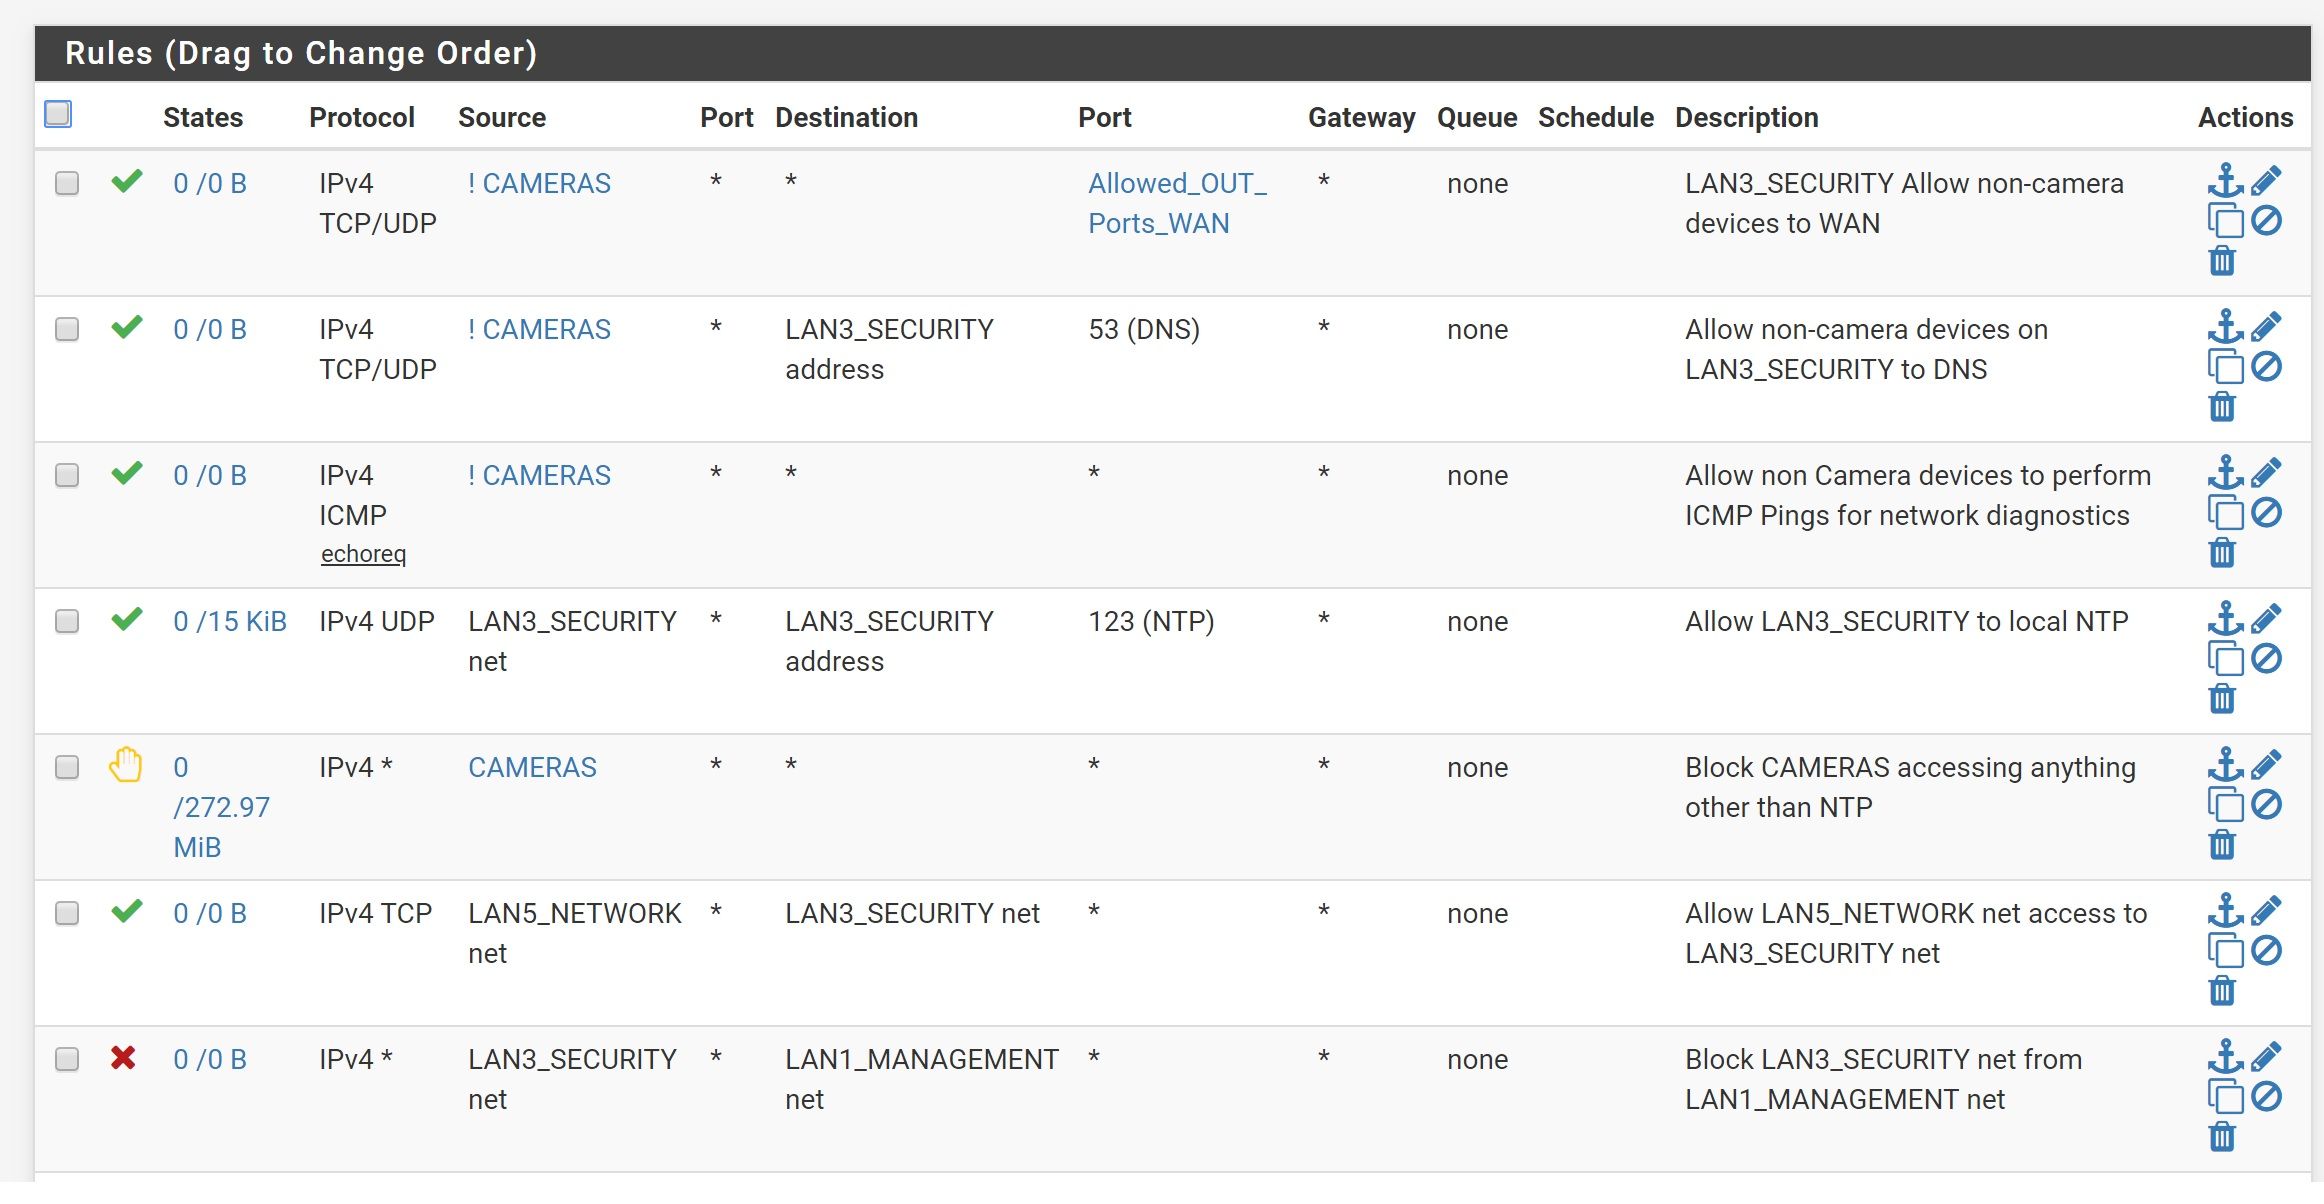Tick the LAN5_NETWORK rule checkbox
This screenshot has height=1204, width=2324.
[67, 913]
